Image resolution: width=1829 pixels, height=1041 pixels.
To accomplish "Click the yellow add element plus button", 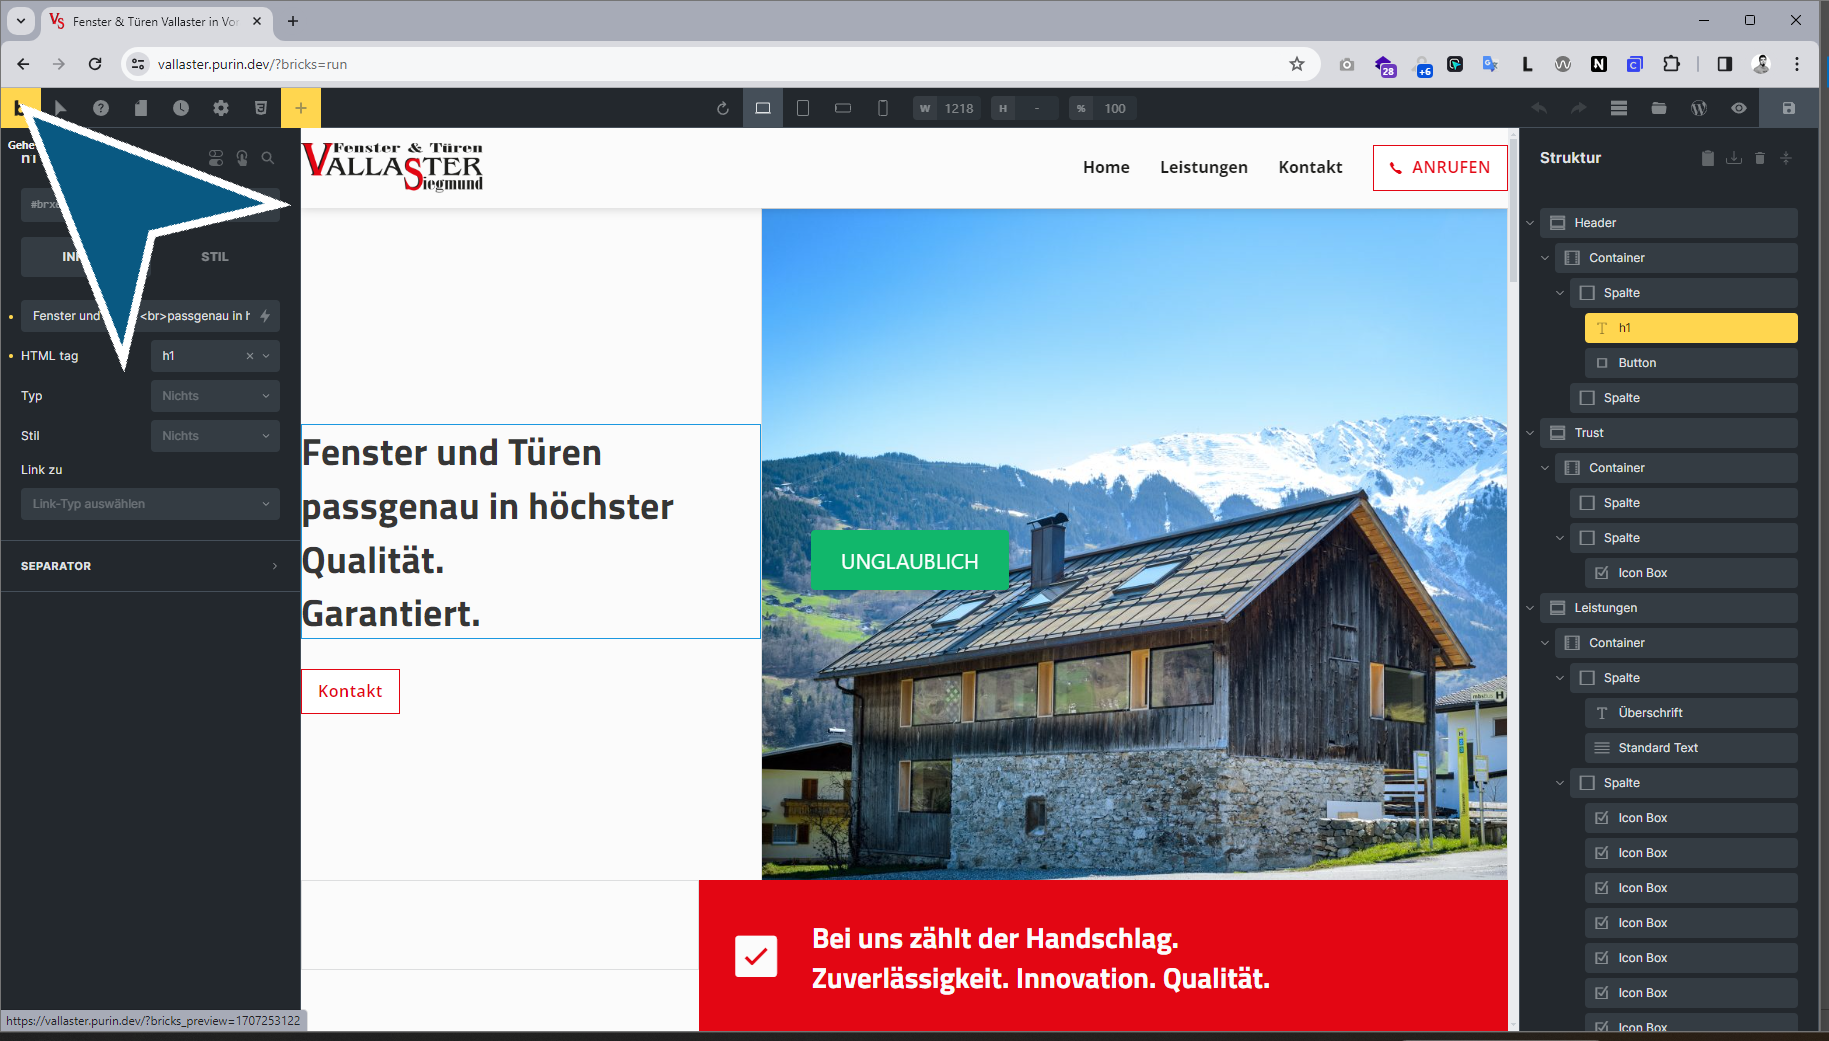I will tap(300, 108).
